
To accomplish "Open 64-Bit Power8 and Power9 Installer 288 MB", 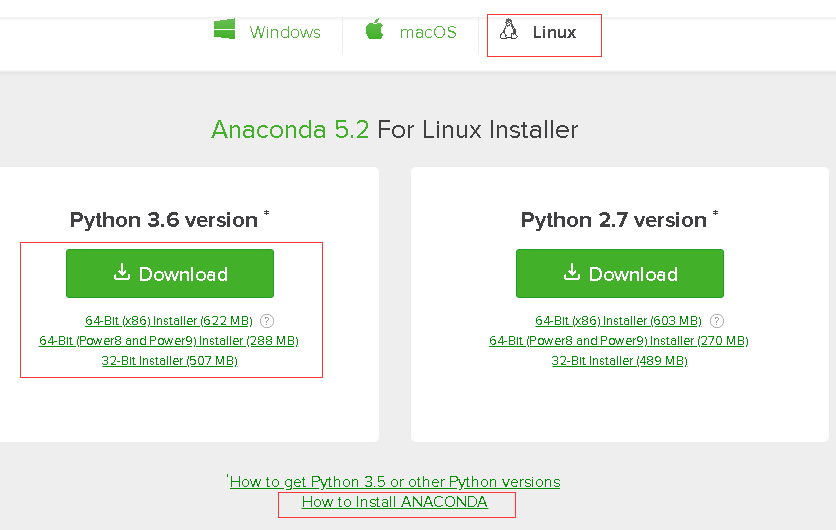I will pos(169,341).
